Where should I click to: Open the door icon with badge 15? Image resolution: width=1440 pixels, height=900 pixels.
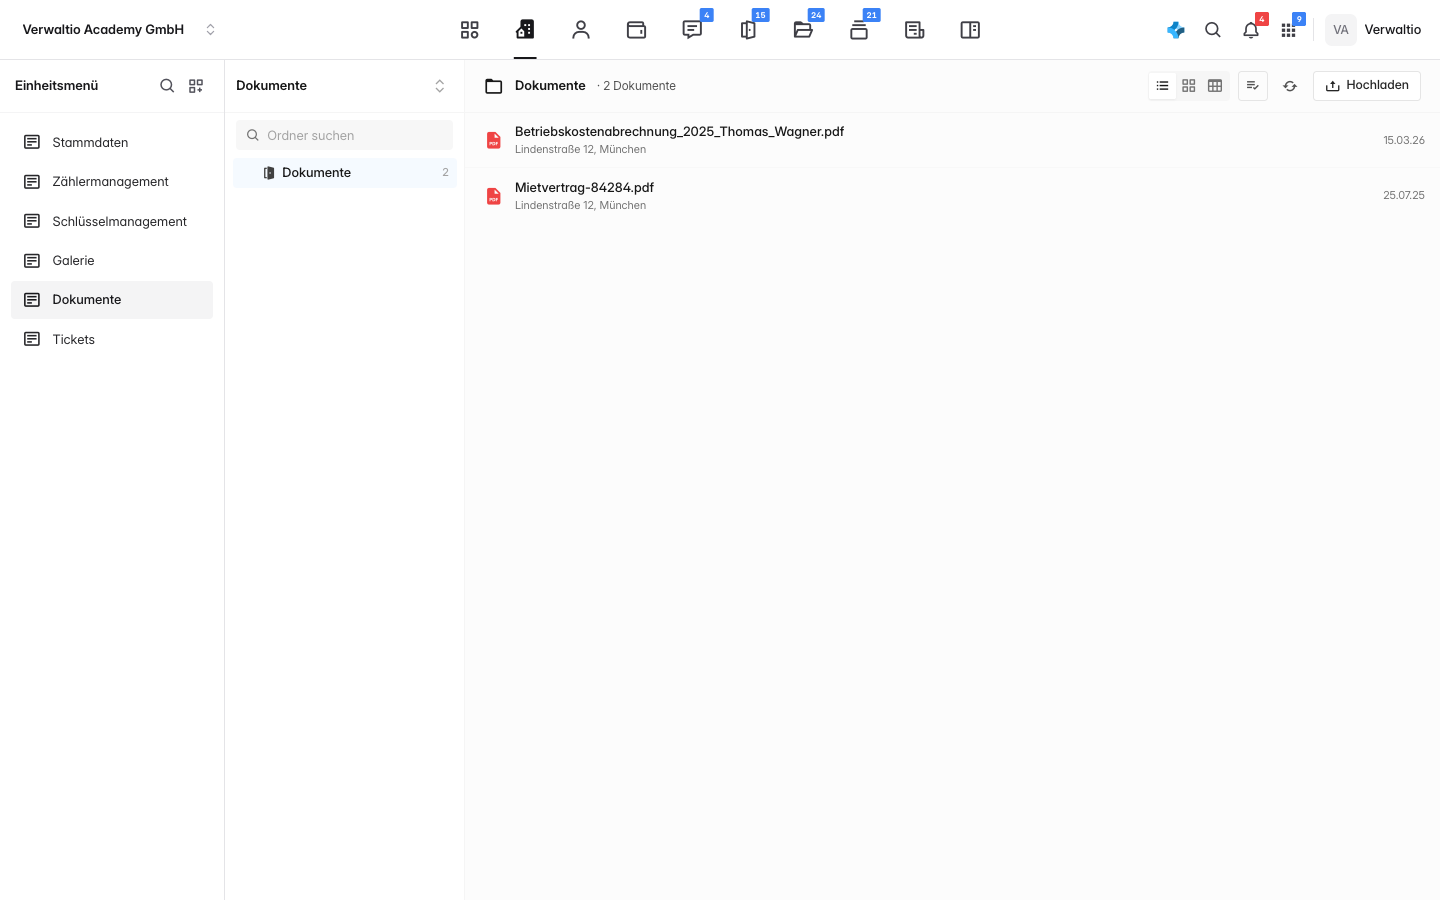tap(748, 30)
